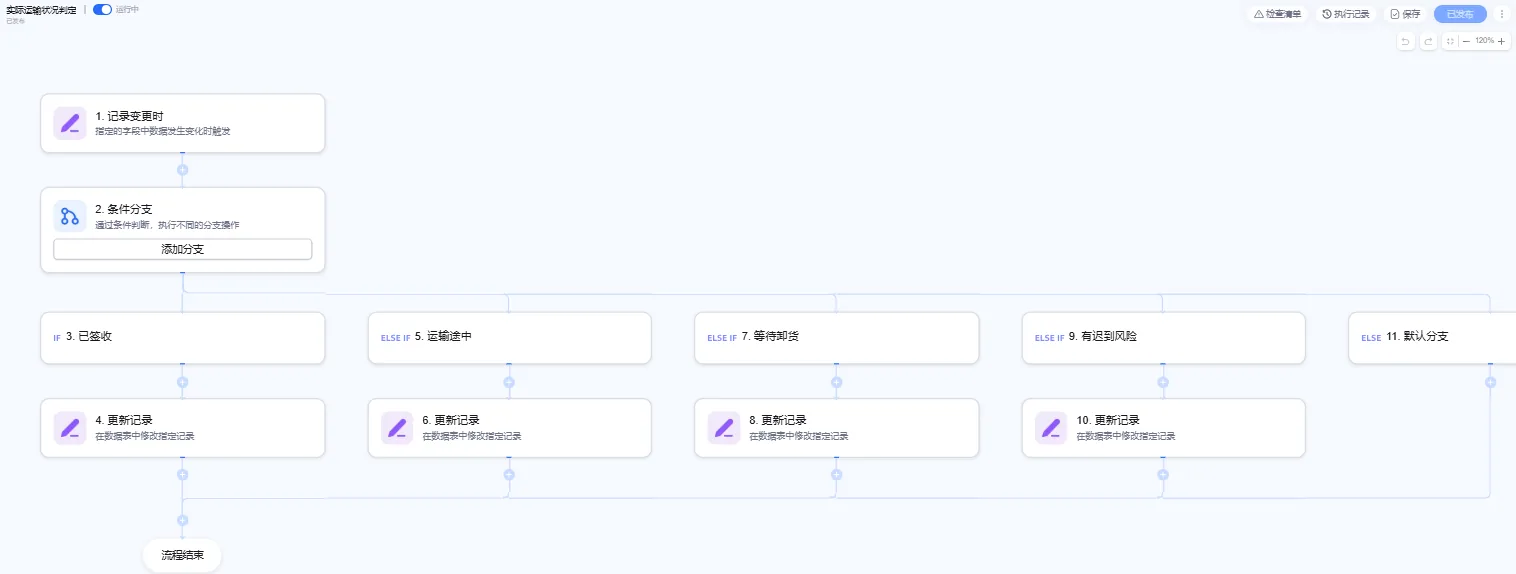Image resolution: width=1516 pixels, height=574 pixels.
Task: Open the three-dot more options menu
Action: 1501,14
